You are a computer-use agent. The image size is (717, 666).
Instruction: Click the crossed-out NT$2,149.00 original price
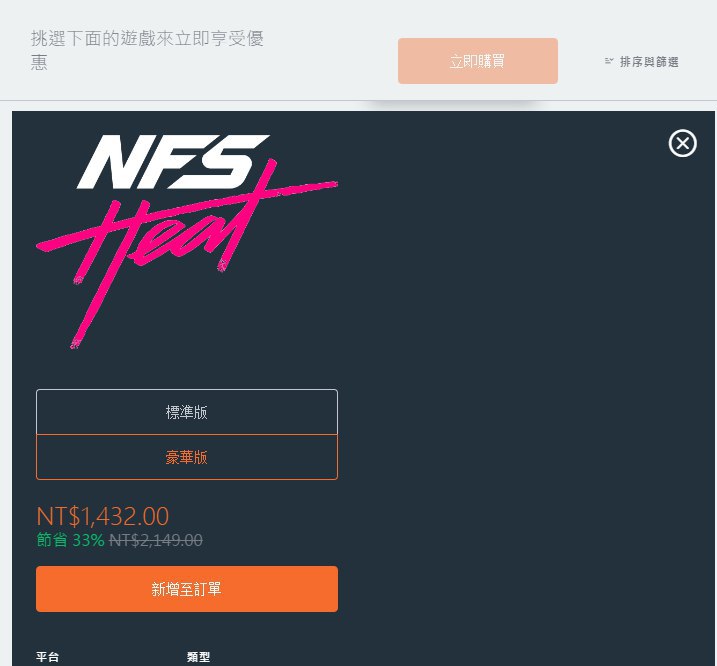tap(156, 540)
